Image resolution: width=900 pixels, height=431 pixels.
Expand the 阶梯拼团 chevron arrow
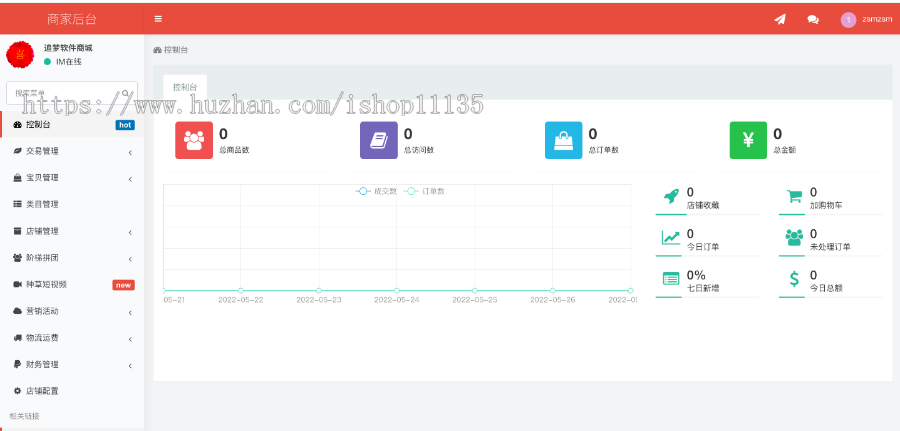(130, 259)
